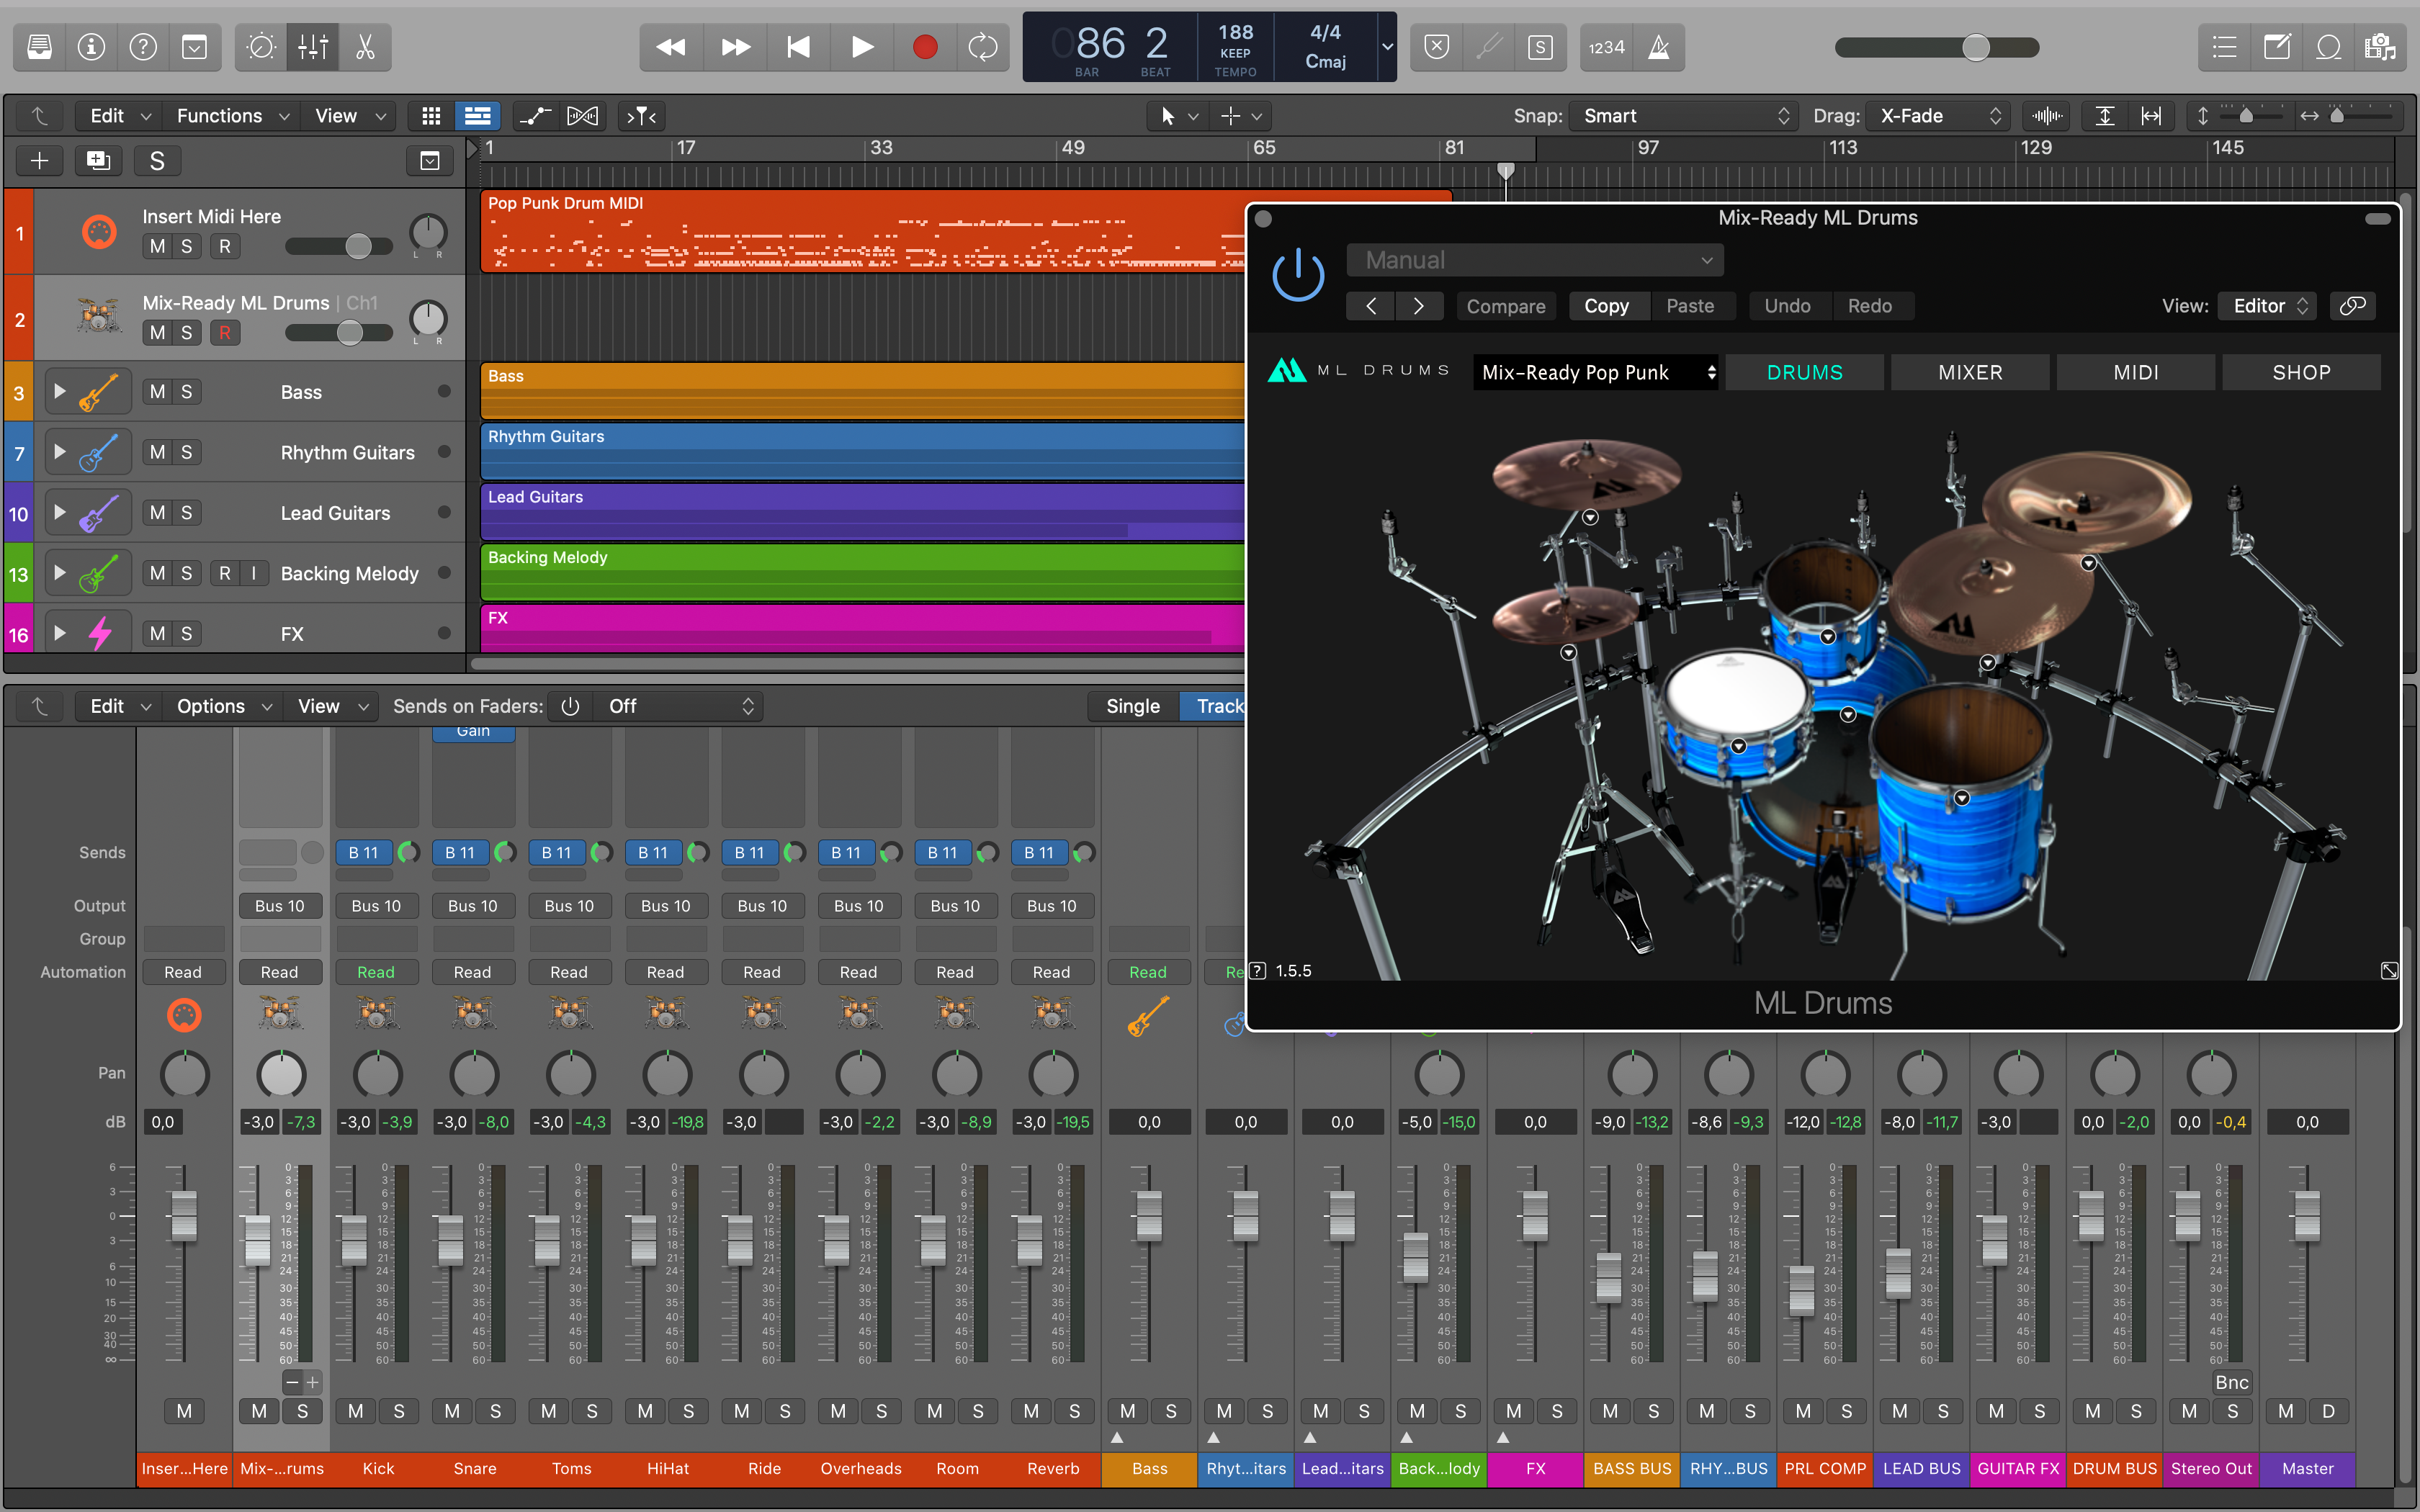Click the Duplicate Track icon

98,161
